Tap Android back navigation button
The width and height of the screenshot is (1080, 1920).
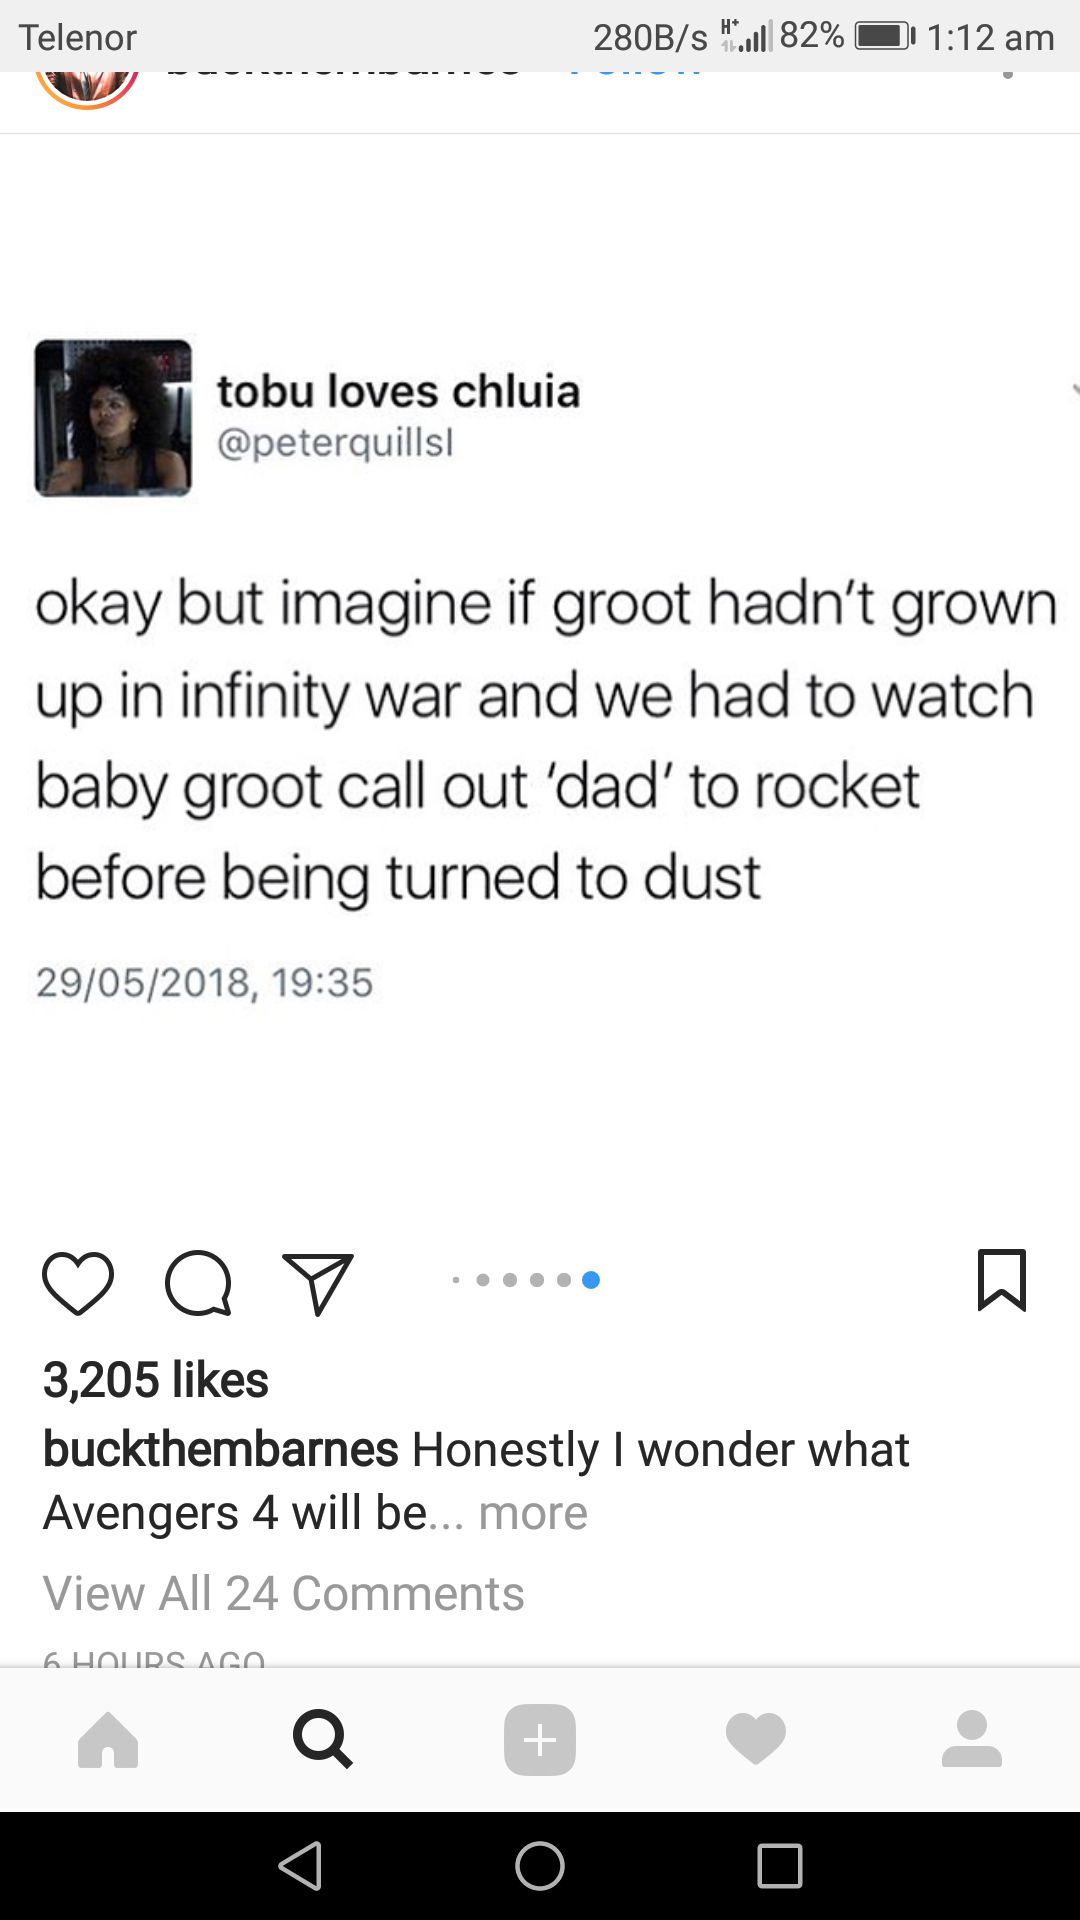click(301, 1866)
